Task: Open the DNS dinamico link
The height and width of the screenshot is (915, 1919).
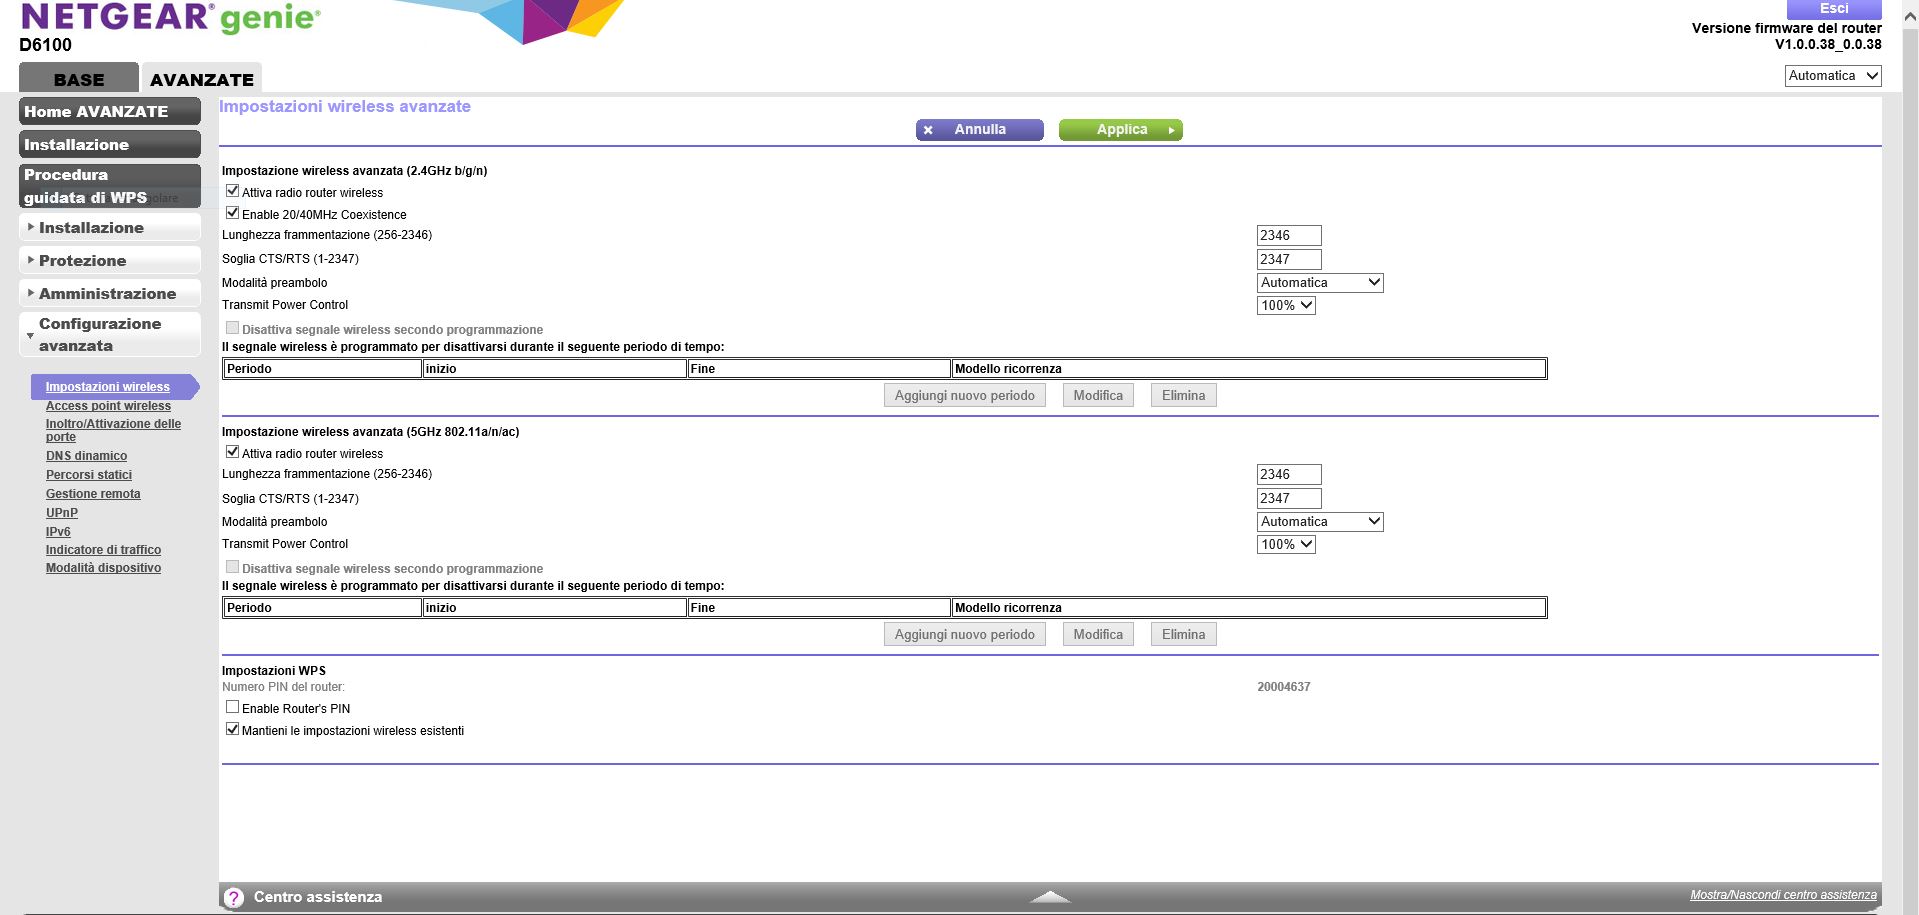Action: 86,456
